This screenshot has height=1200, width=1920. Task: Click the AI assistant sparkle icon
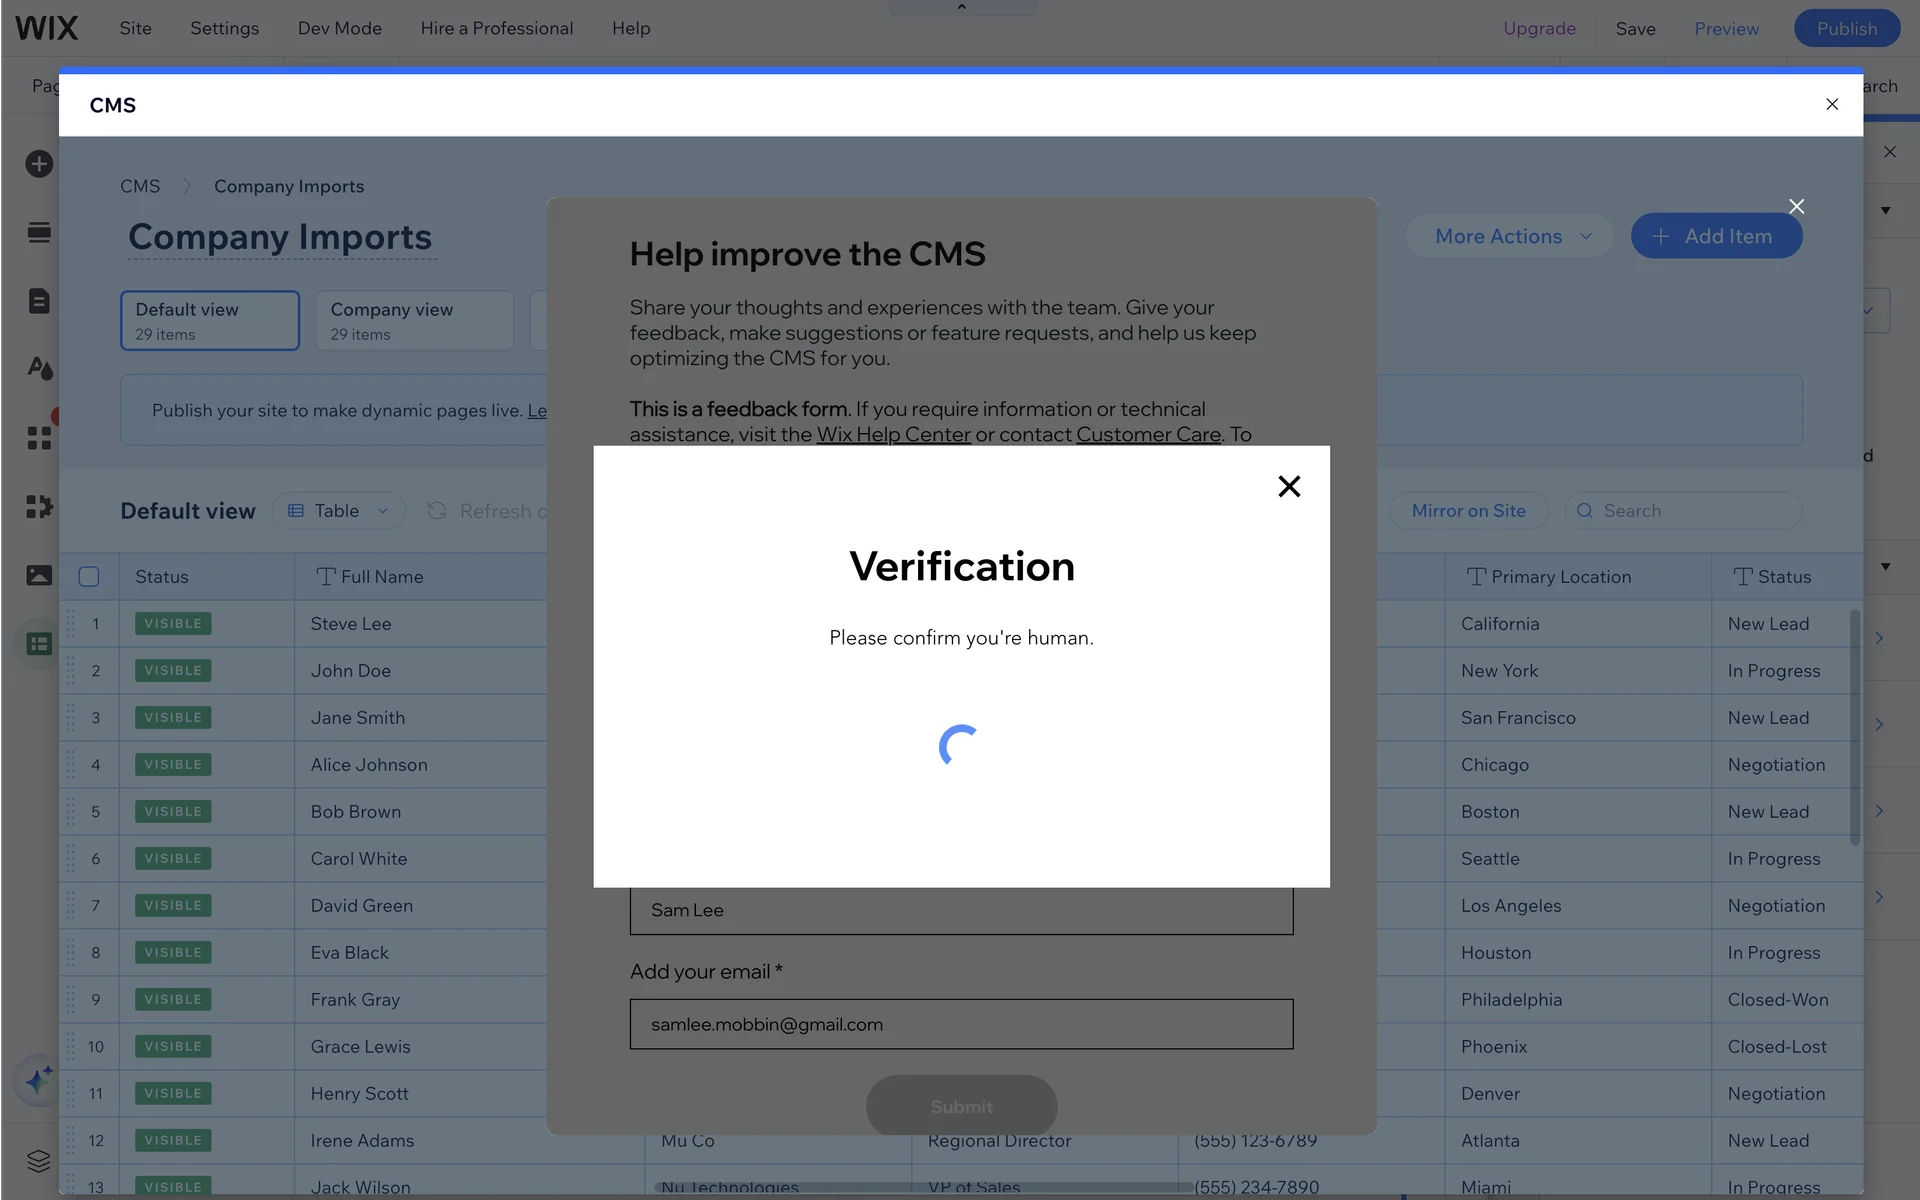coord(39,1080)
